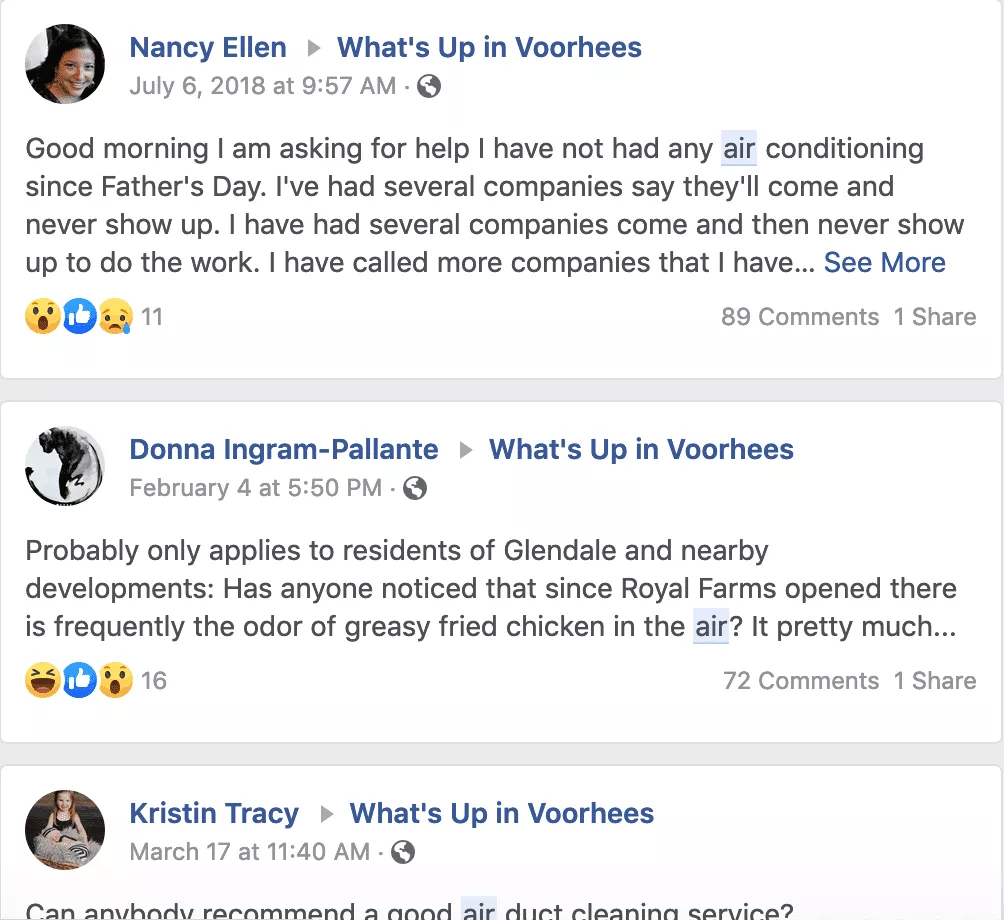Open the Kristin Tracy name link
The image size is (1004, 920).
pyautogui.click(x=214, y=813)
